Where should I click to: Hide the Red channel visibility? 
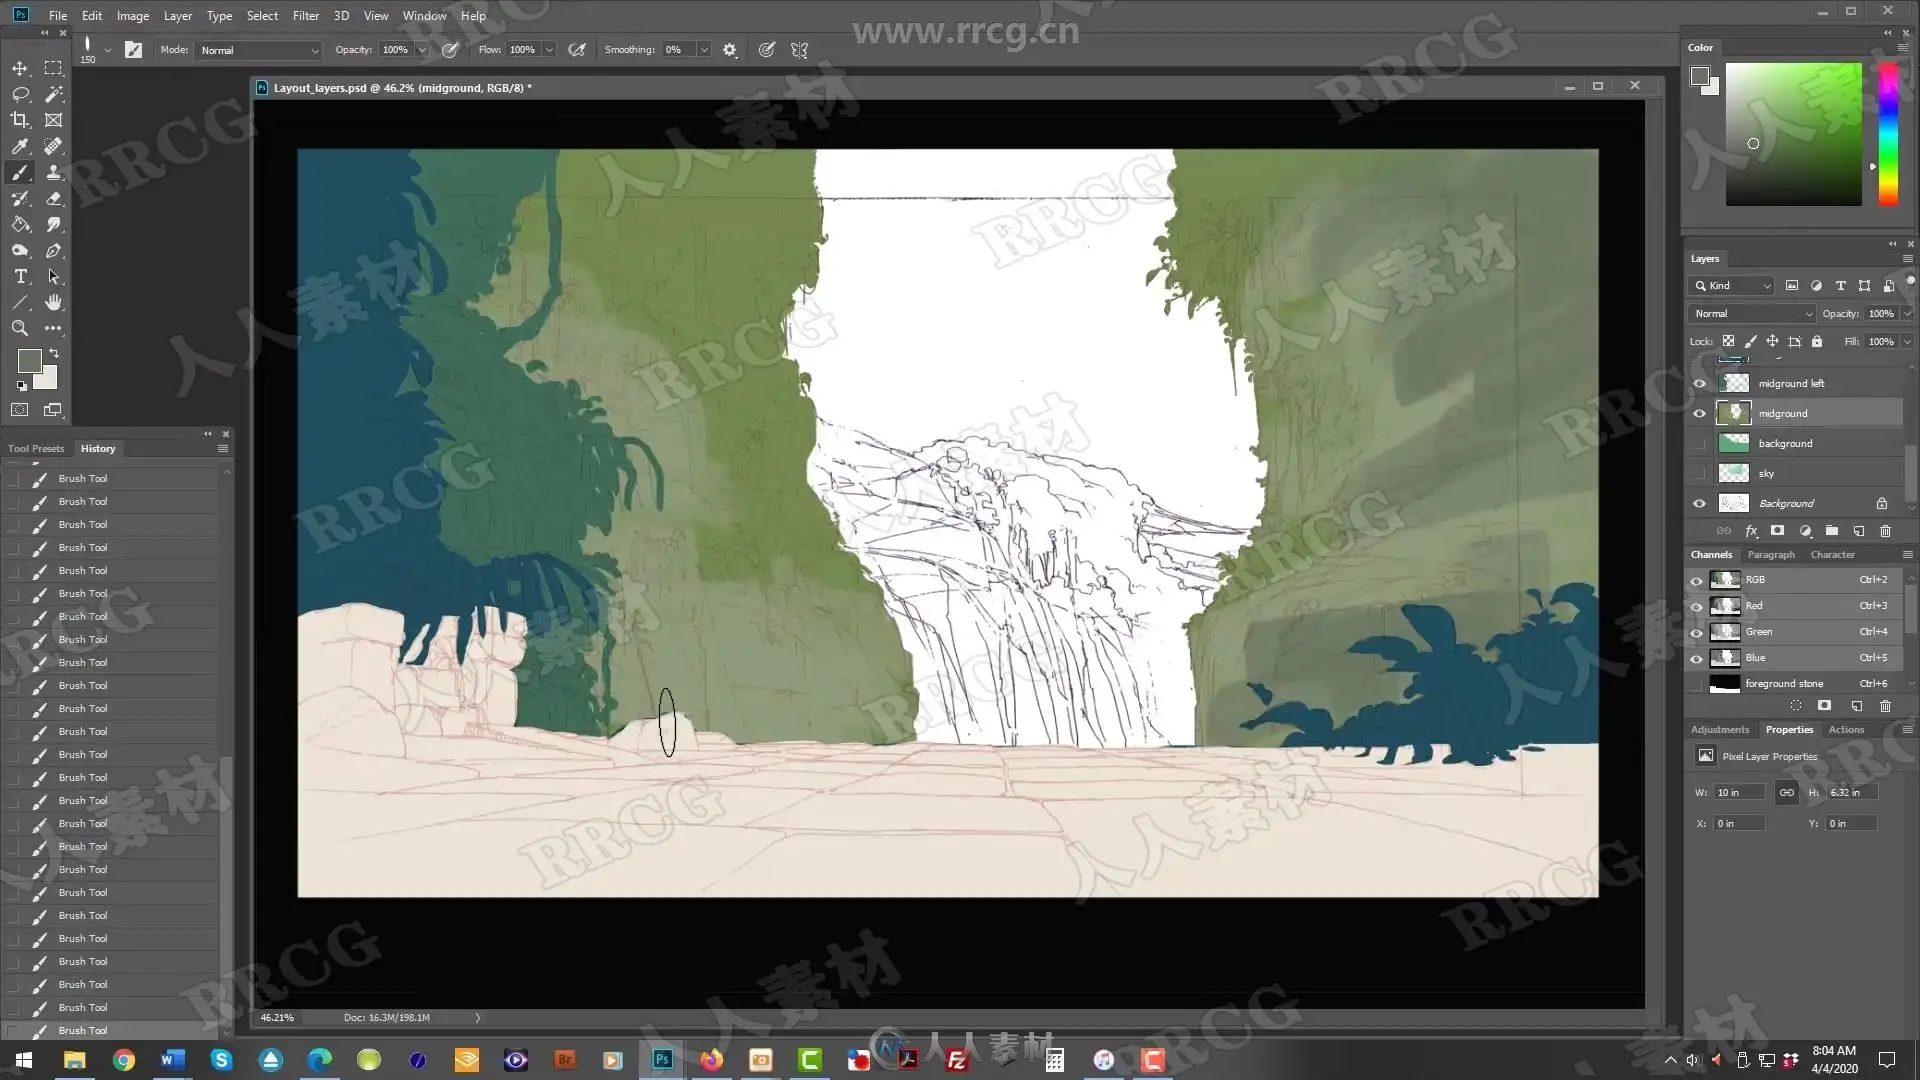point(1696,606)
